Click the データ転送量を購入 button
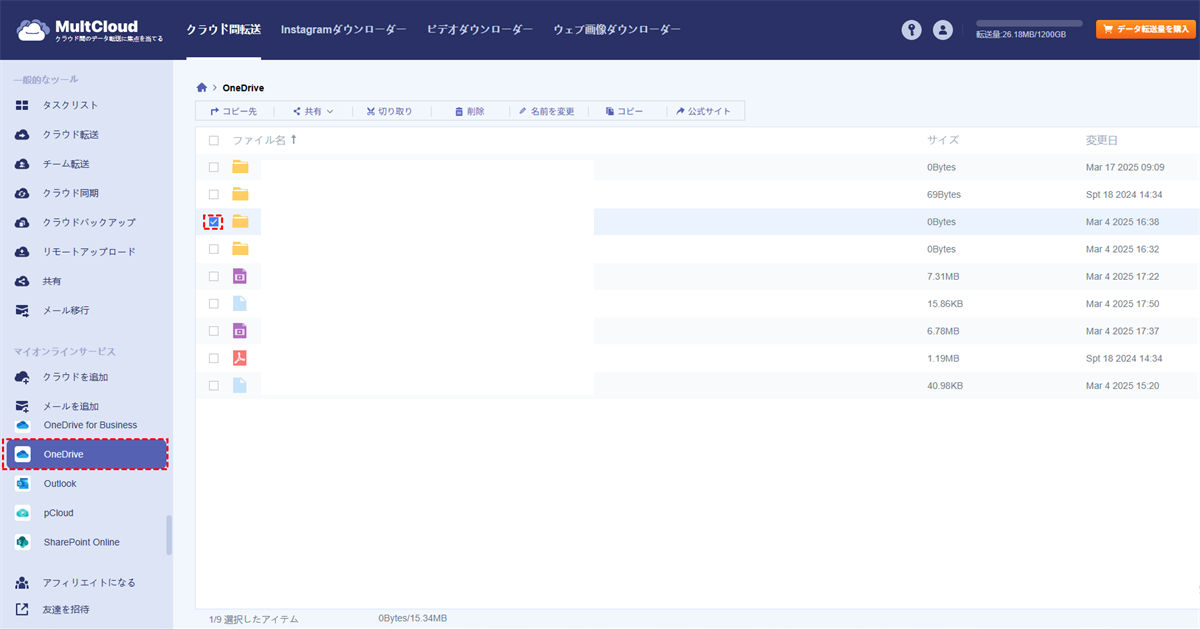The image size is (1200, 630). (1145, 30)
